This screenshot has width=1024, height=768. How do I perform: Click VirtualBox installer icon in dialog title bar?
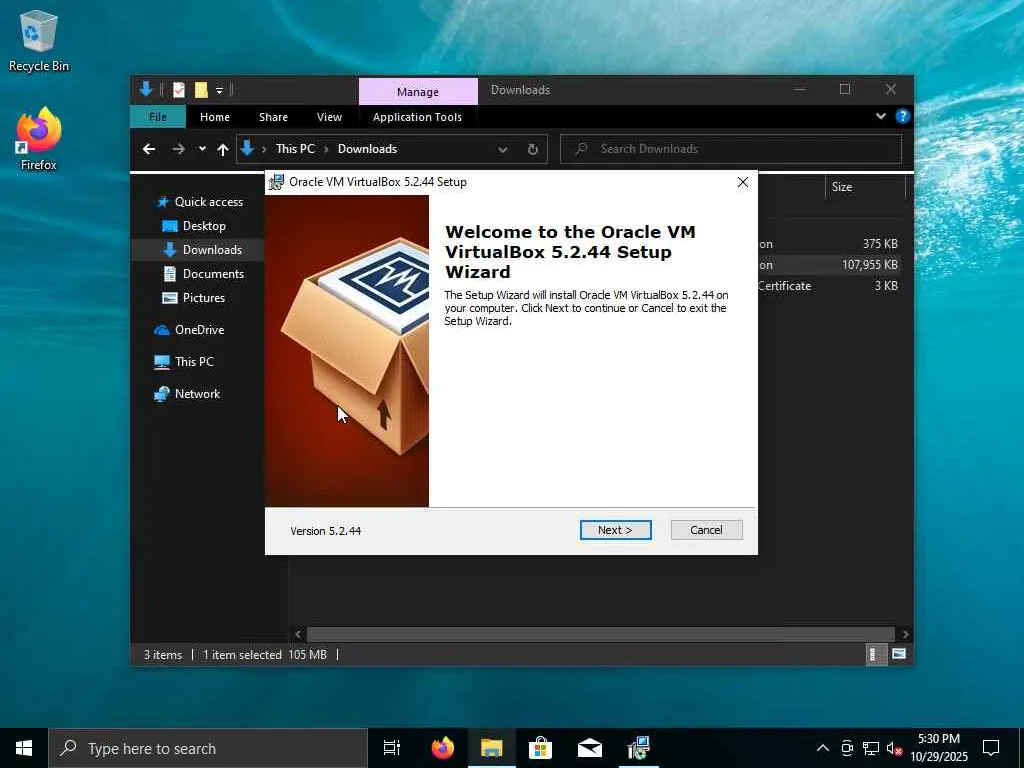point(276,182)
